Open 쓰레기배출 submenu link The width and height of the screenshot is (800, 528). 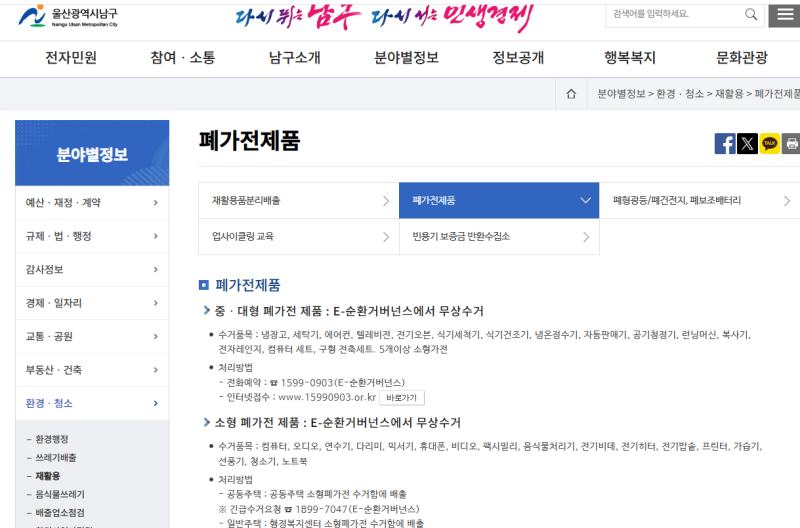click(56, 458)
